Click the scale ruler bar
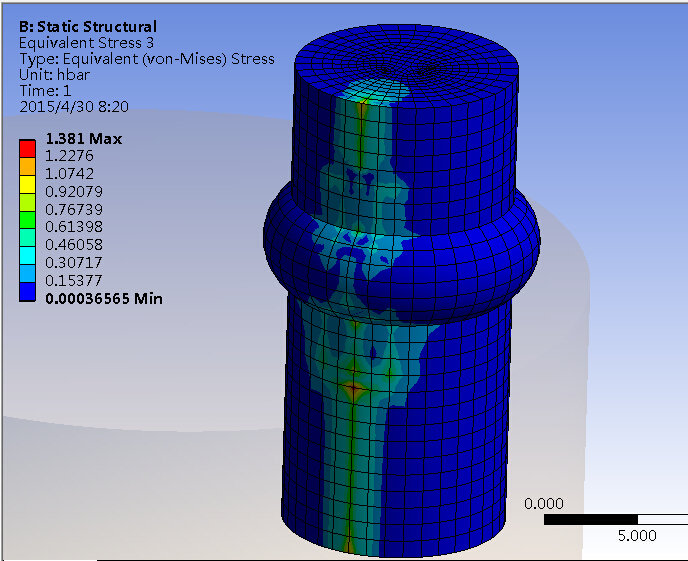The width and height of the screenshot is (688, 561). [616, 520]
